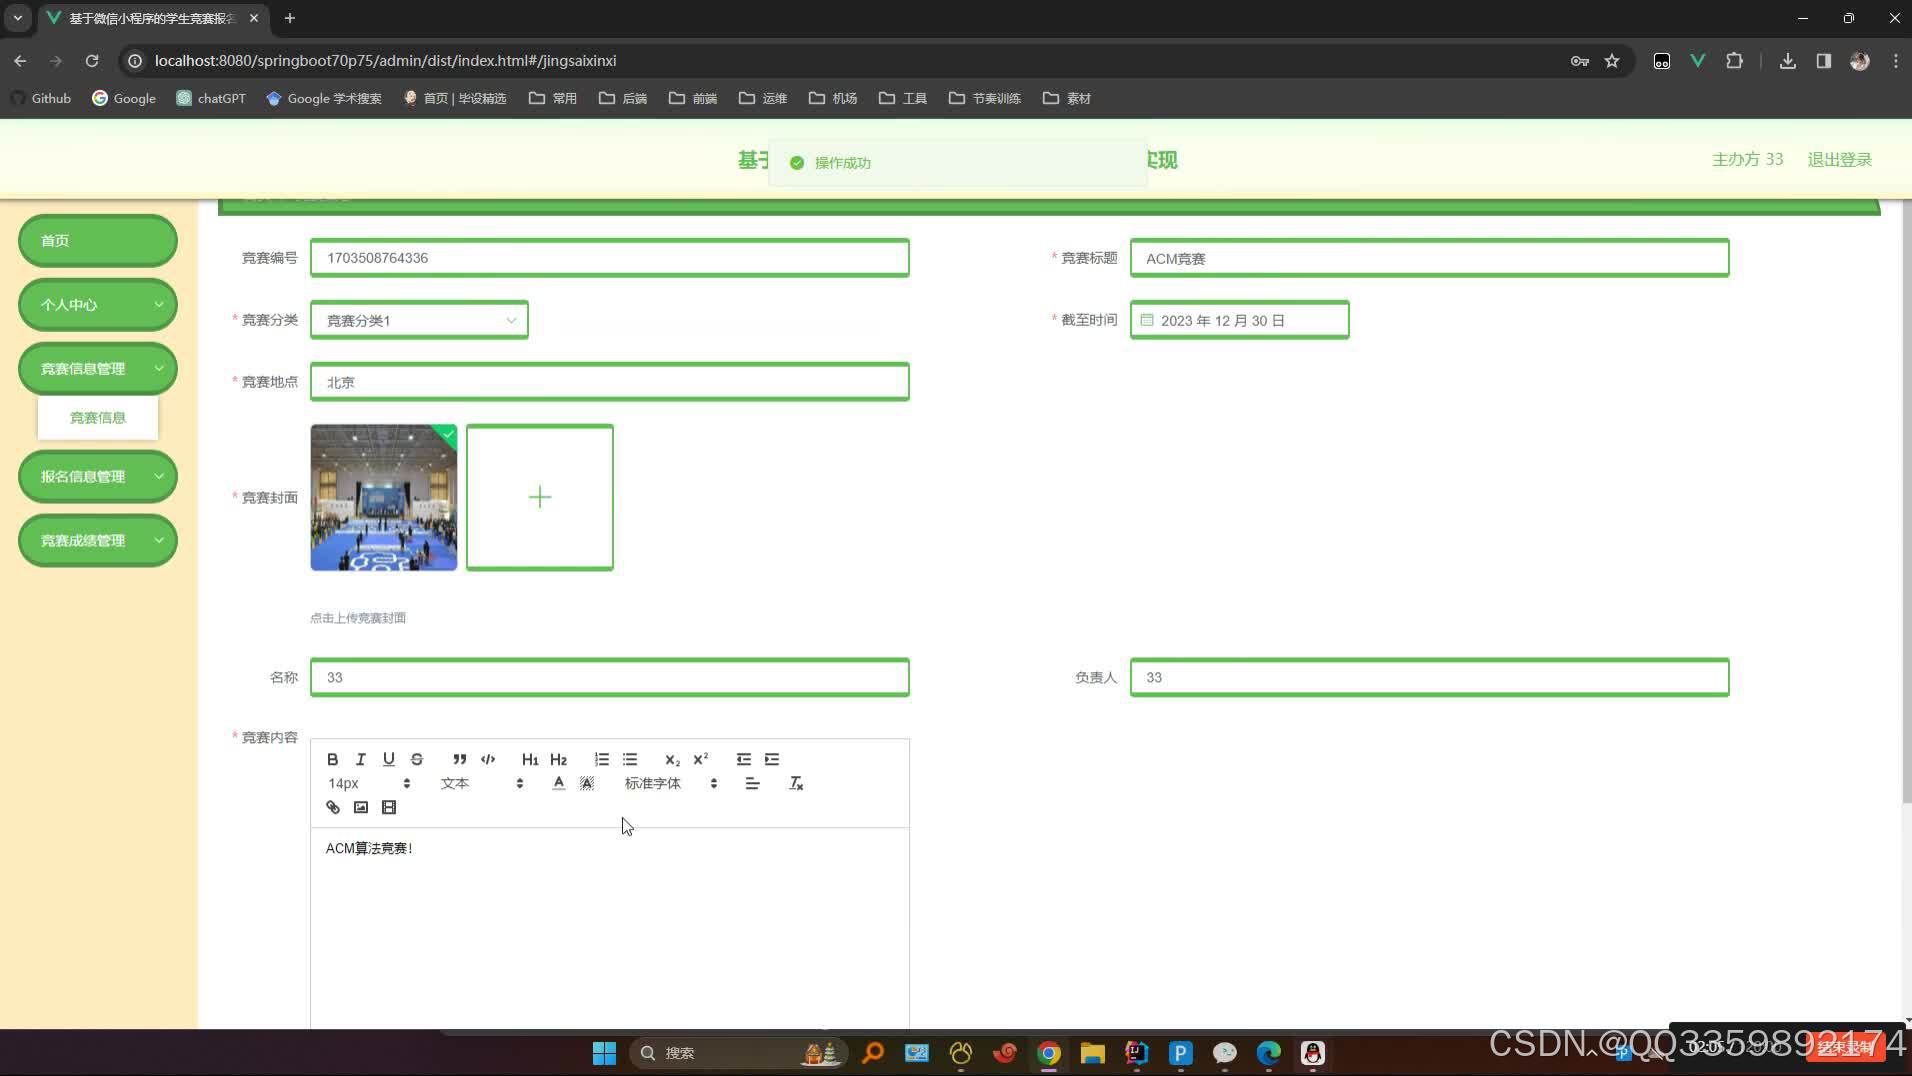Open the text color picker
Image resolution: width=1912 pixels, height=1076 pixels.
pyautogui.click(x=558, y=783)
